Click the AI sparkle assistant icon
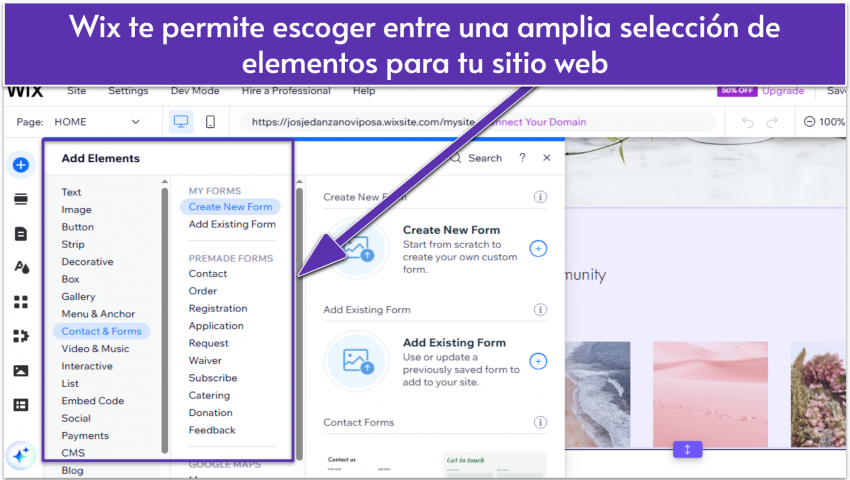 click(21, 456)
